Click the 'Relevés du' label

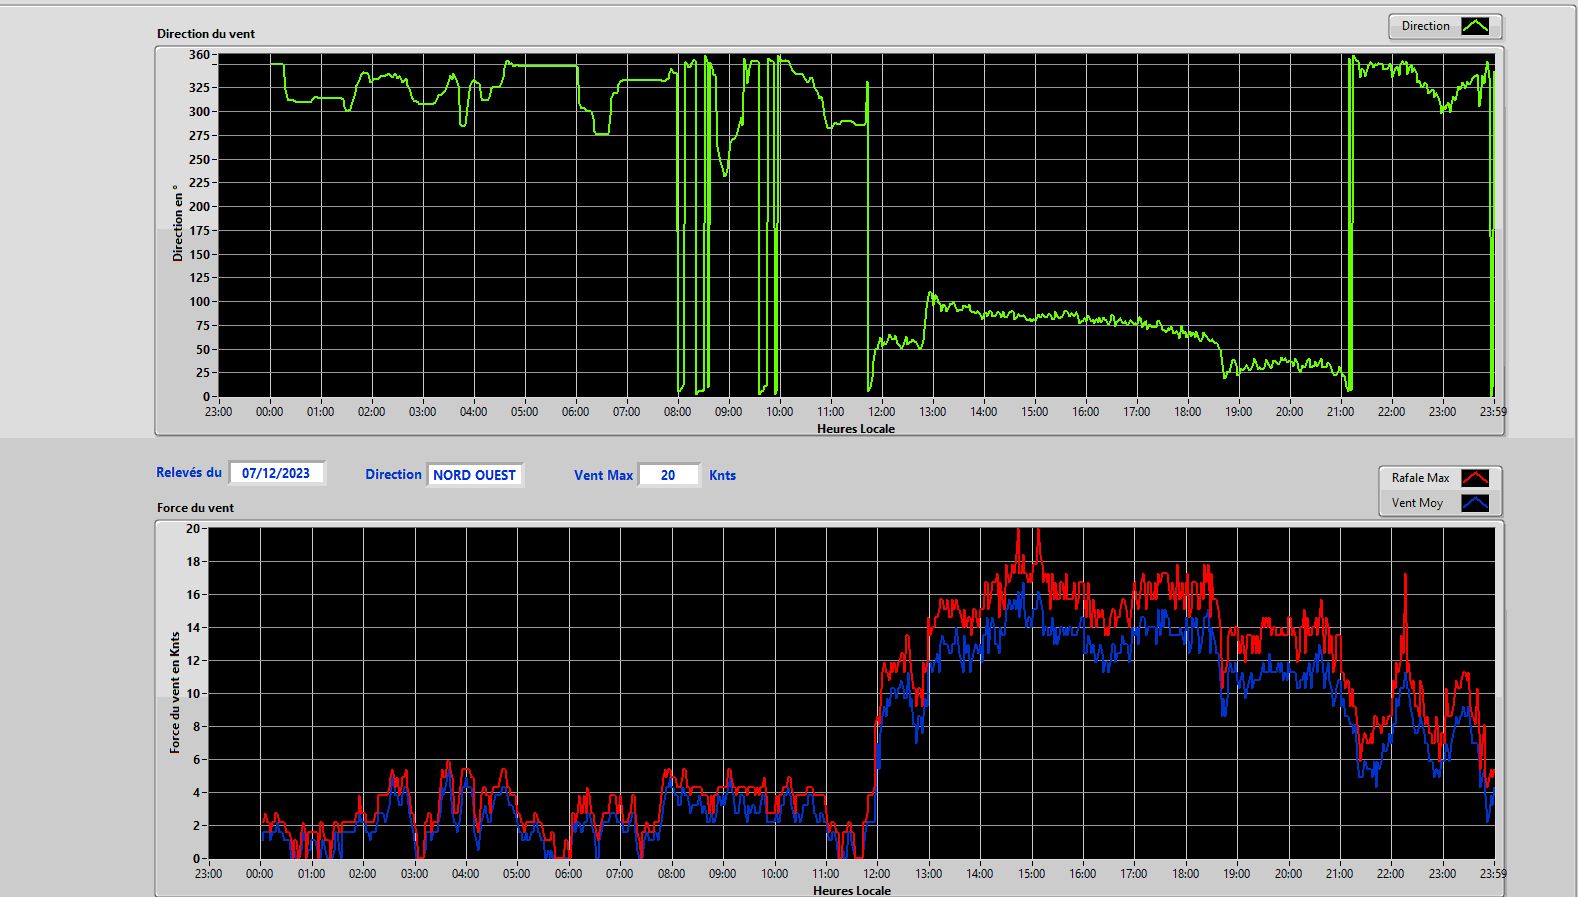click(x=189, y=472)
